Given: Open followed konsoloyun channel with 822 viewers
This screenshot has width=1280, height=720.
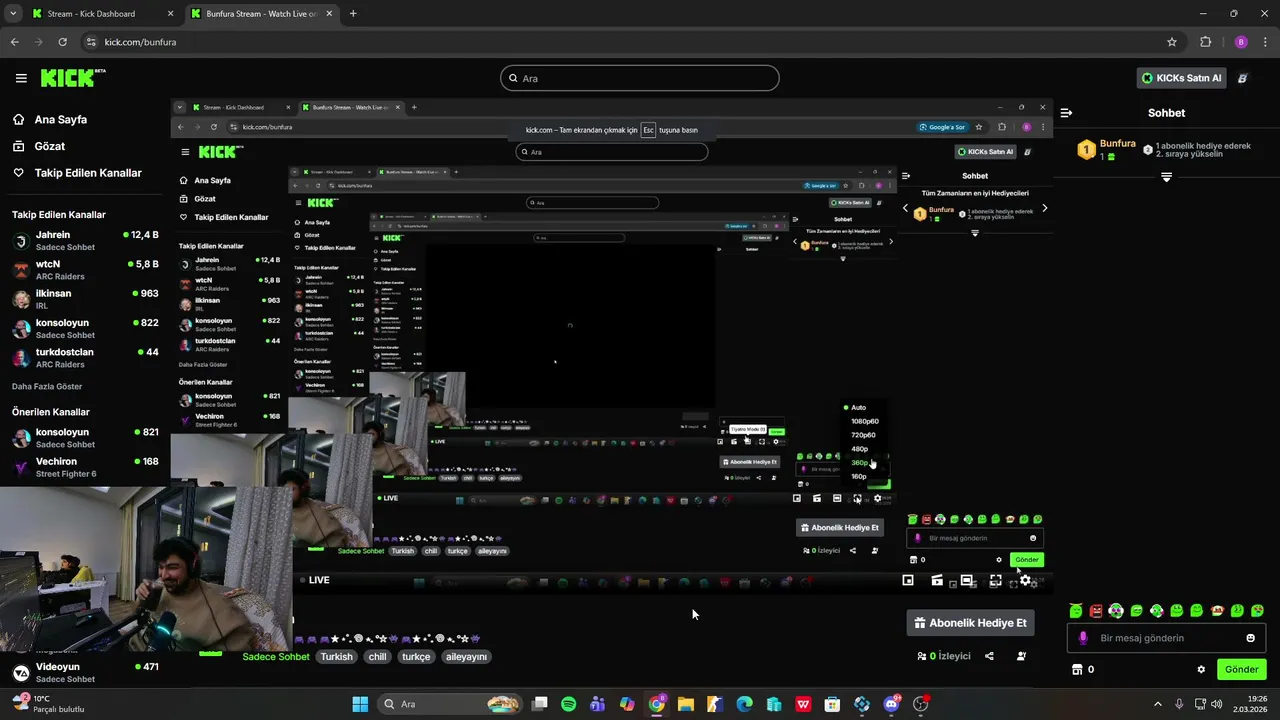Looking at the screenshot, I should point(85,329).
